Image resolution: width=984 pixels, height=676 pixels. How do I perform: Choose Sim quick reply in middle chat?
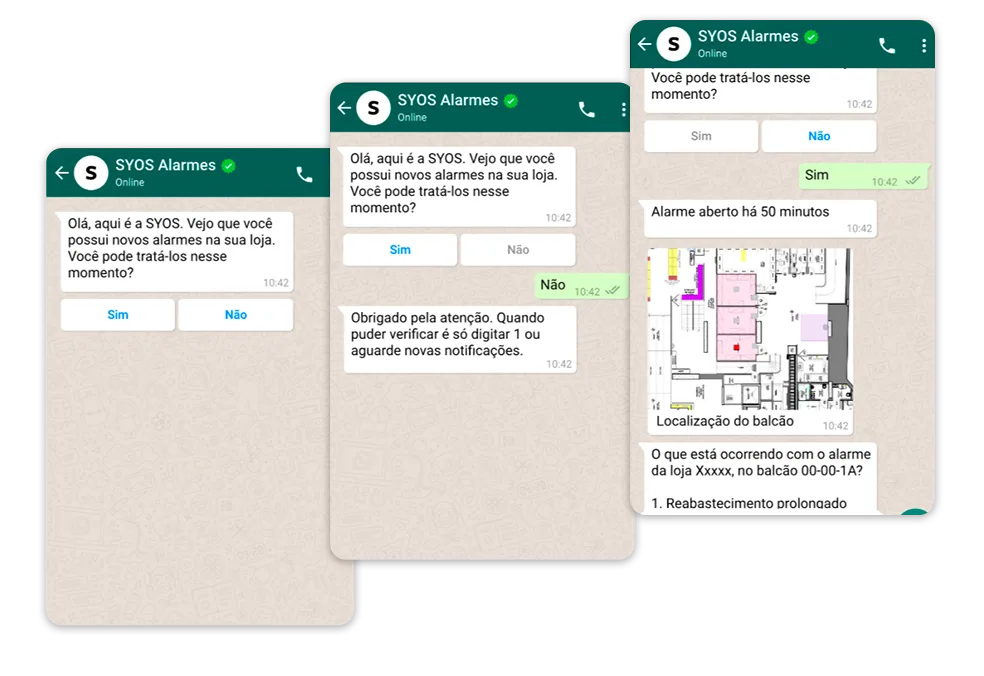tap(400, 250)
